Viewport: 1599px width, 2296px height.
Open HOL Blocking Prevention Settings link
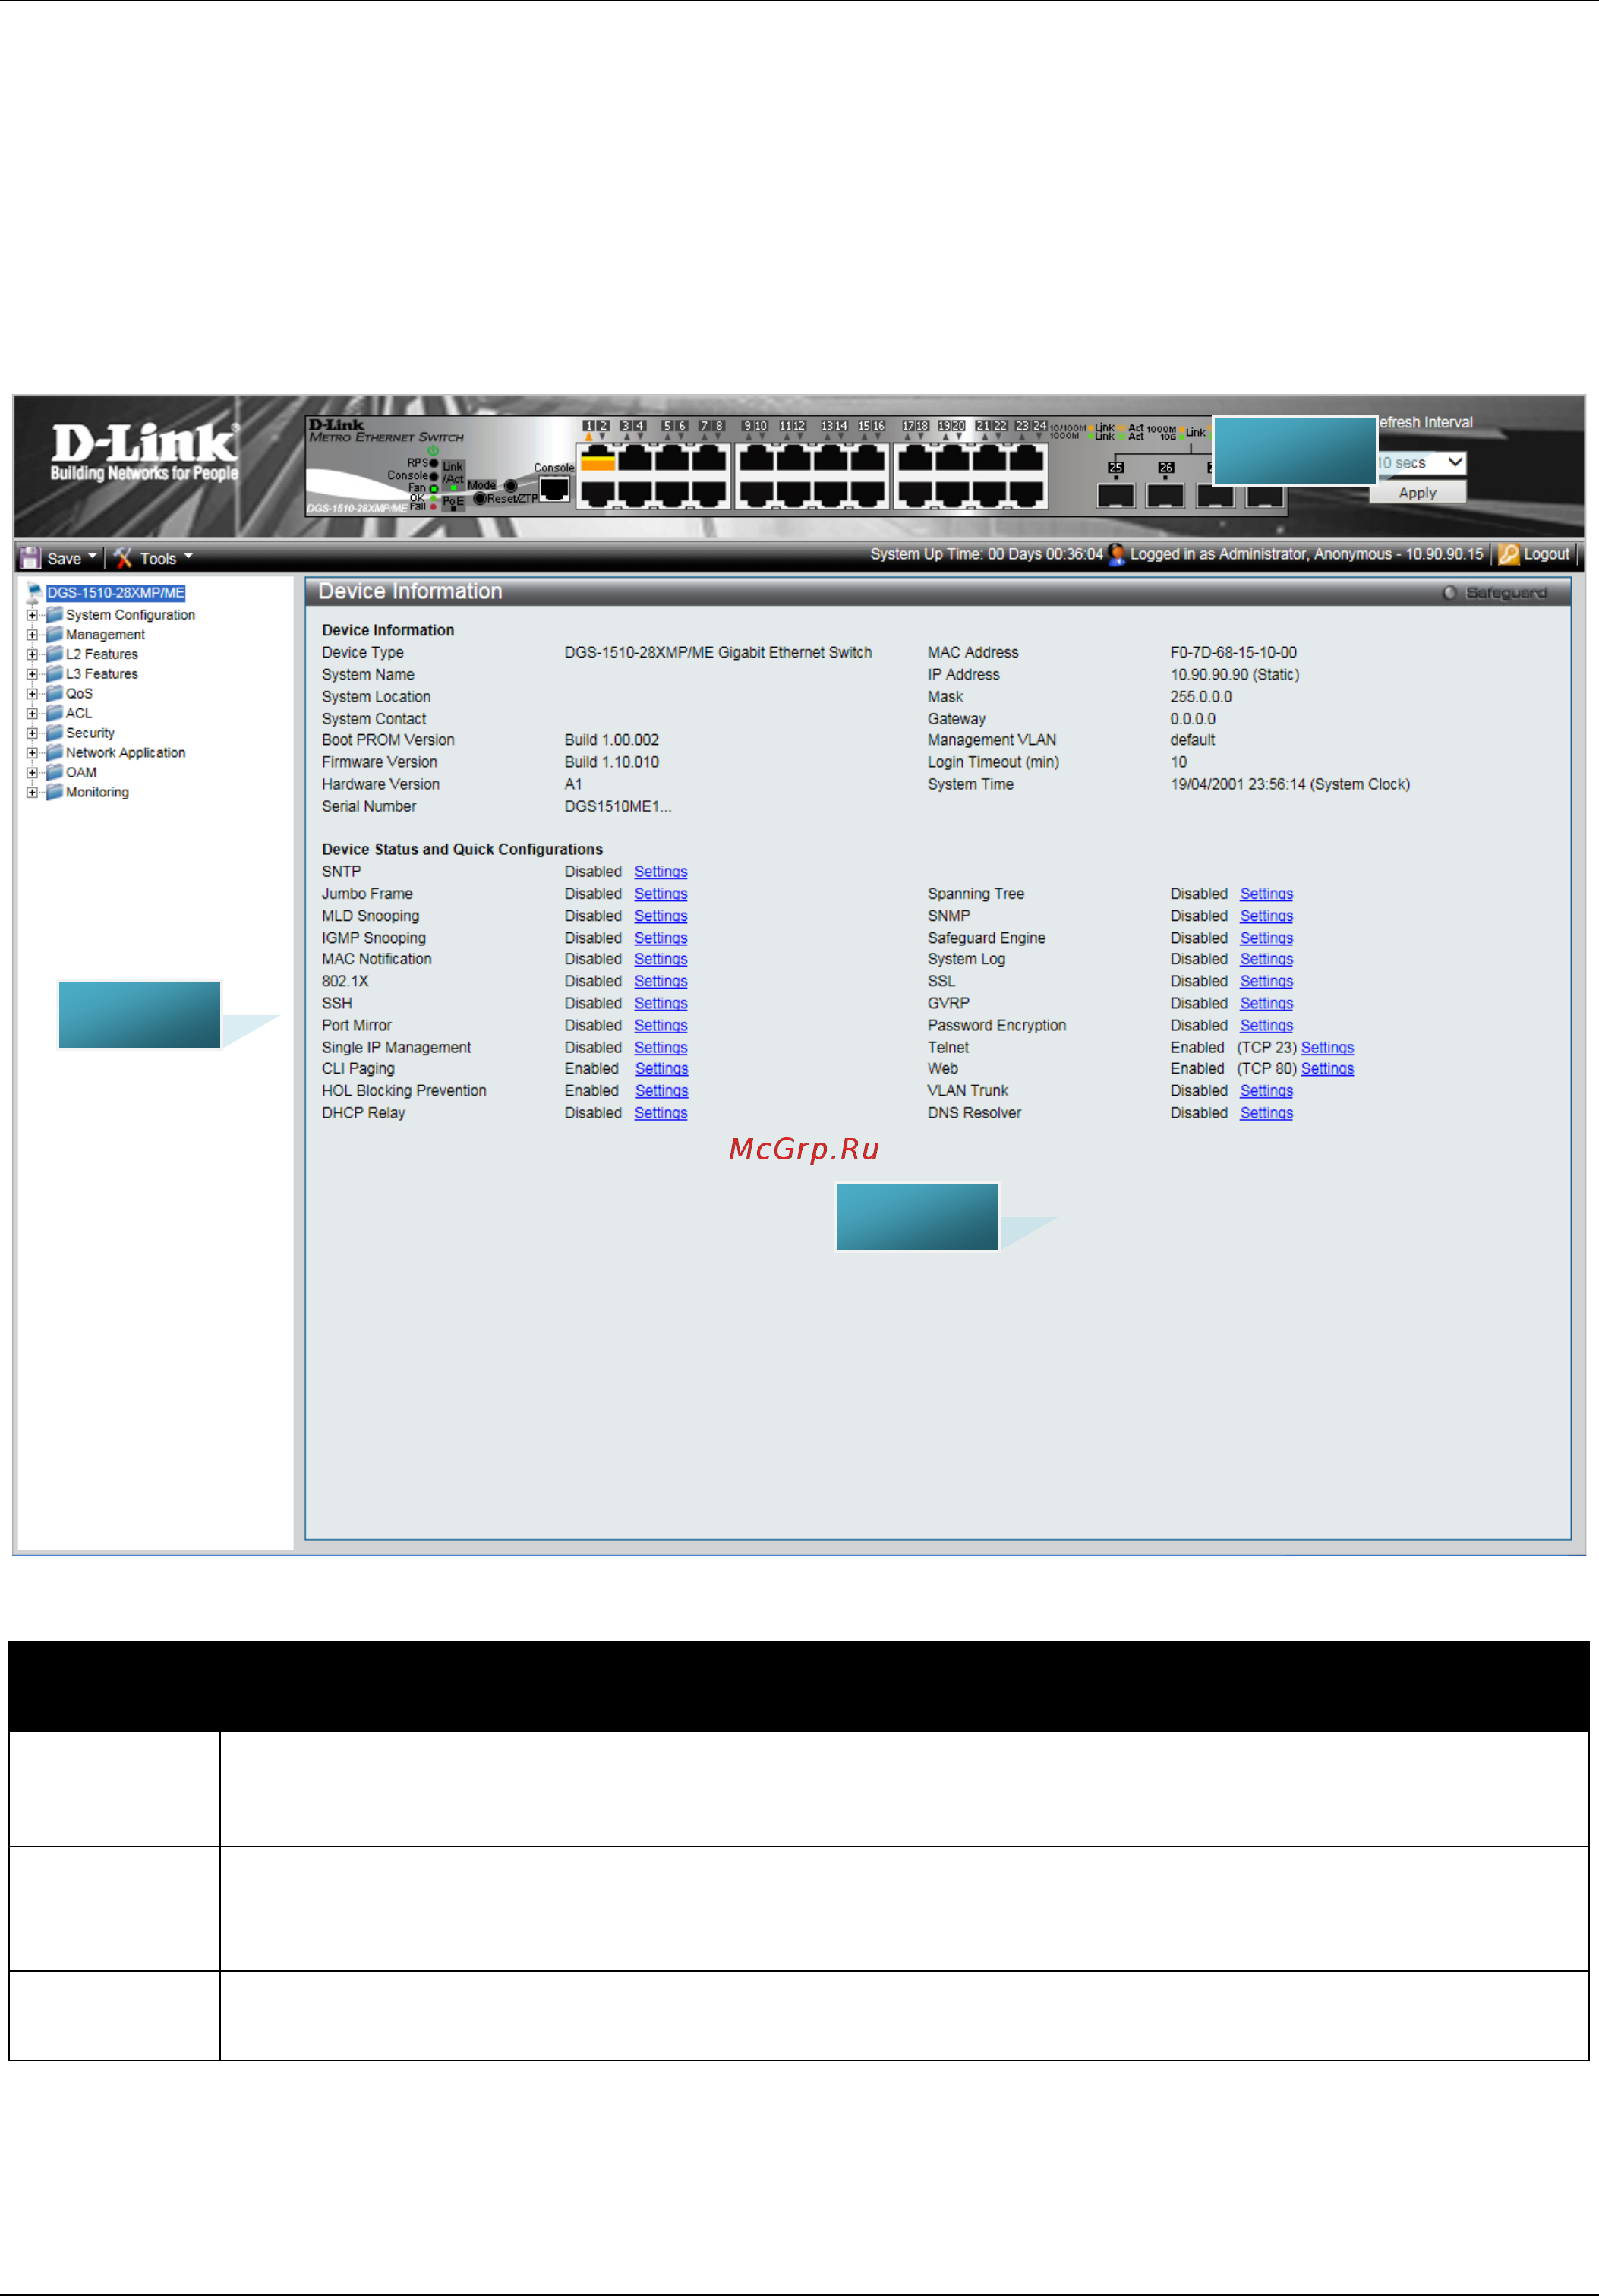click(661, 1091)
